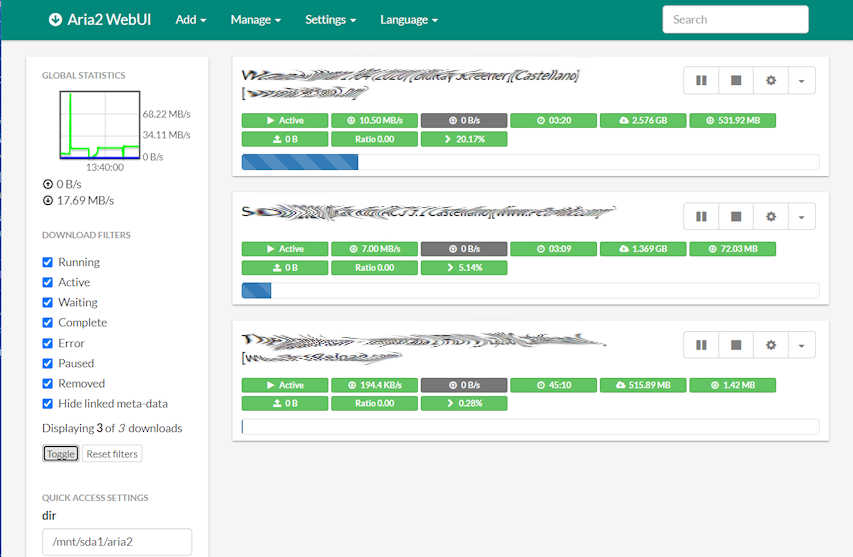The image size is (853, 557).
Task: Click the Toggle filters button
Action: (60, 454)
